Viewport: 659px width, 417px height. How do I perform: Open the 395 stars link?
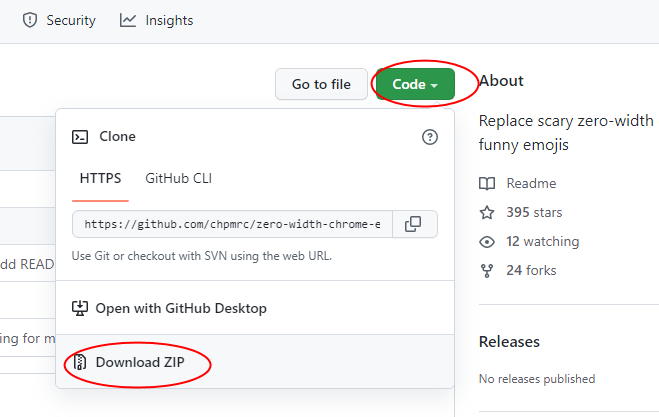click(x=534, y=212)
